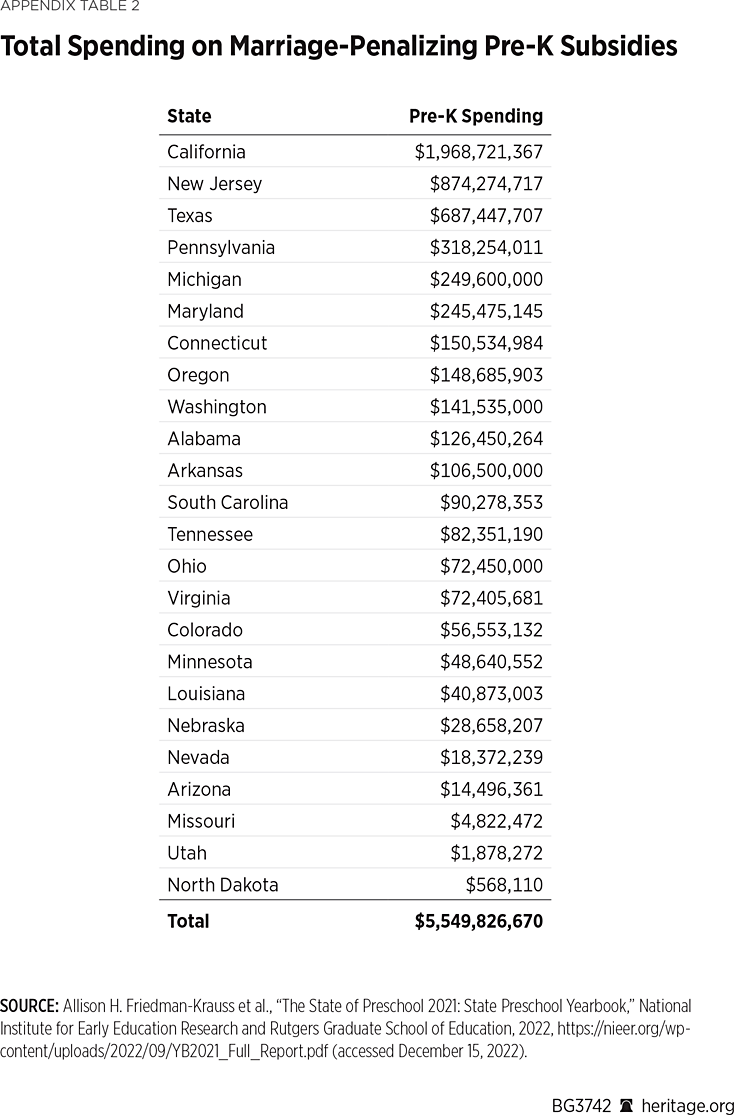Click Ohio's $72,450,000 spending value
Image resolution: width=734 pixels, height=1115 pixels.
(491, 566)
